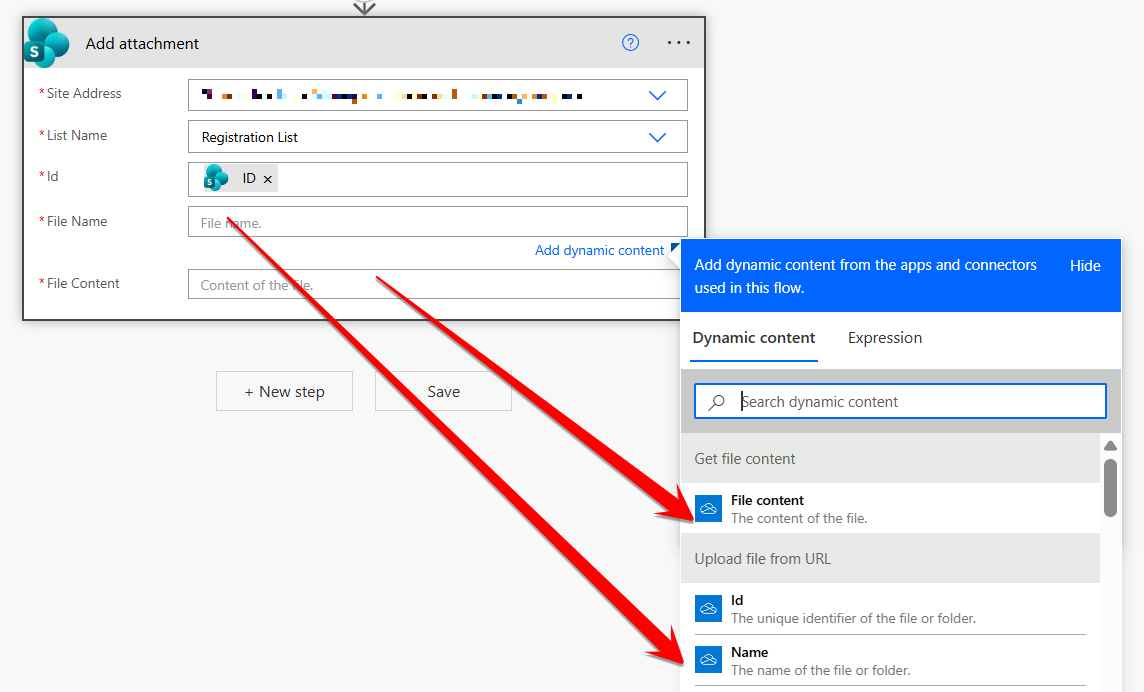Hide the dynamic content panel
The height and width of the screenshot is (692, 1144).
click(x=1085, y=266)
